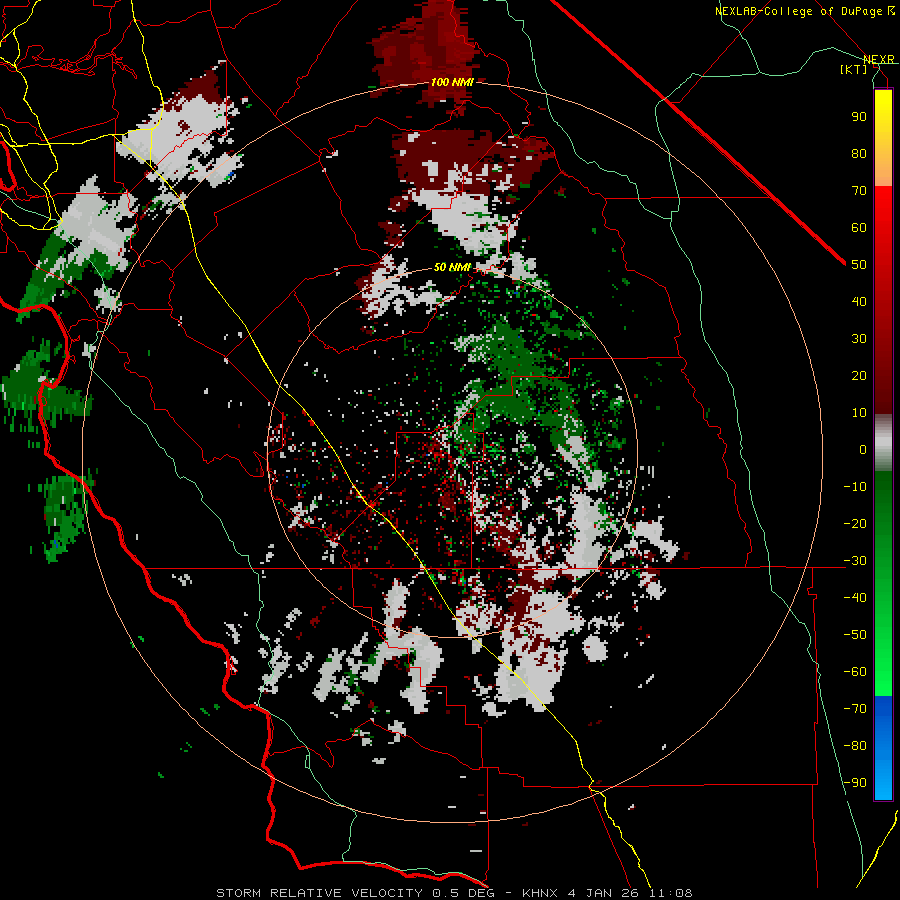Click the 50 NMI range ring label

tap(452, 267)
